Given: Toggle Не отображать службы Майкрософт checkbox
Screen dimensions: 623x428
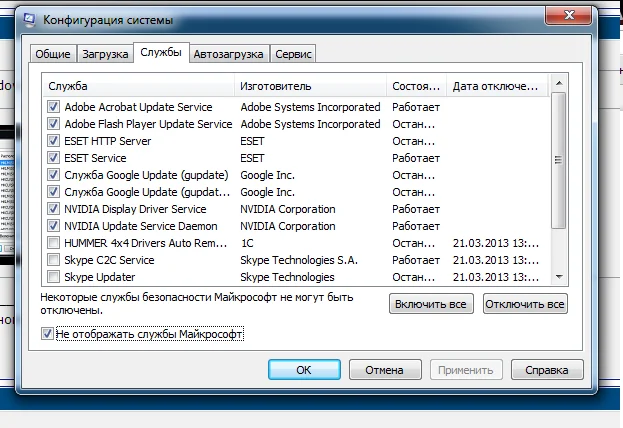Looking at the screenshot, I should (x=49, y=333).
